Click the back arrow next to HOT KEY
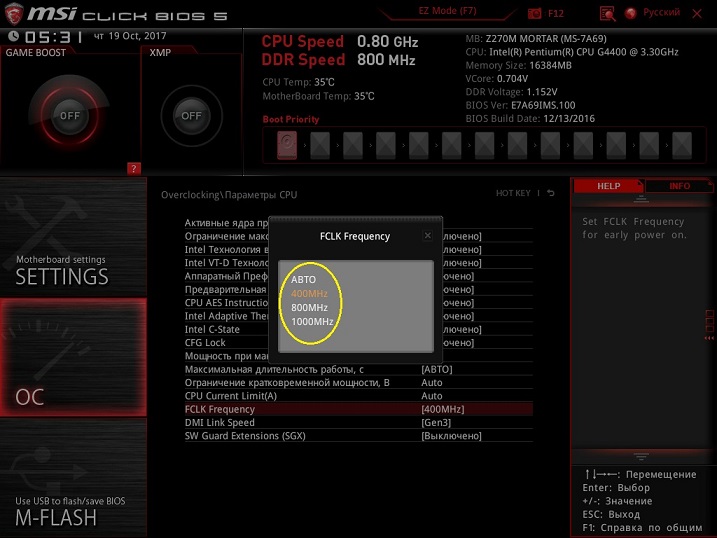The height and width of the screenshot is (538, 717). click(550, 194)
